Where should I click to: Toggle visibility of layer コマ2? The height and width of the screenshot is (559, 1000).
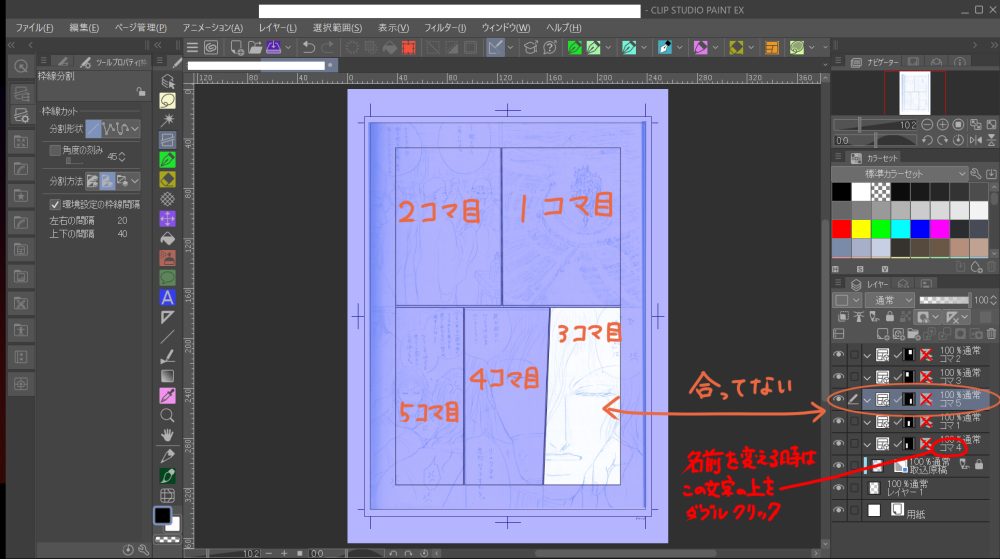[x=839, y=355]
